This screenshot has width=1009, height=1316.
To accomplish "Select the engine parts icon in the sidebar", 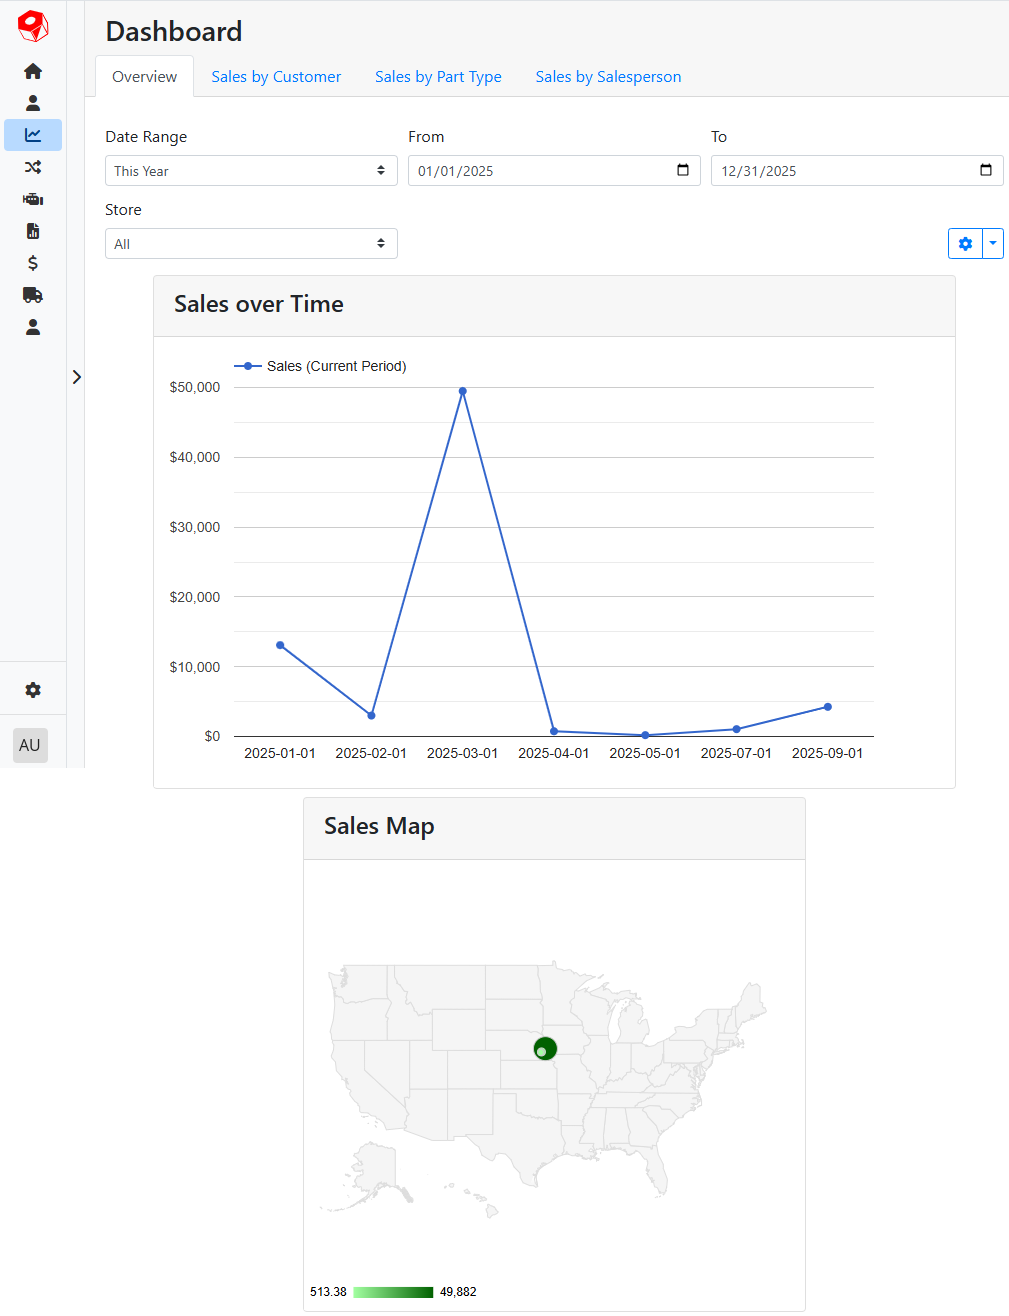I will tap(33, 198).
